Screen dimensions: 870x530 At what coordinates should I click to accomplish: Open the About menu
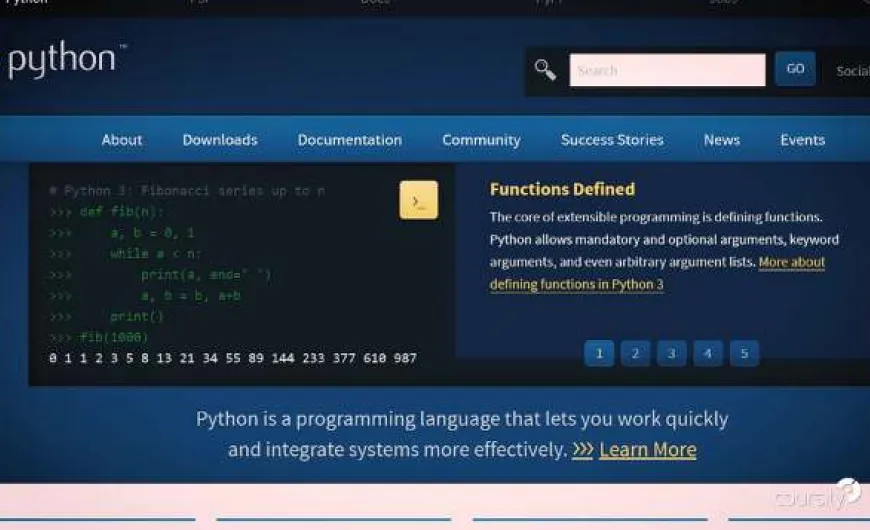[x=122, y=140]
